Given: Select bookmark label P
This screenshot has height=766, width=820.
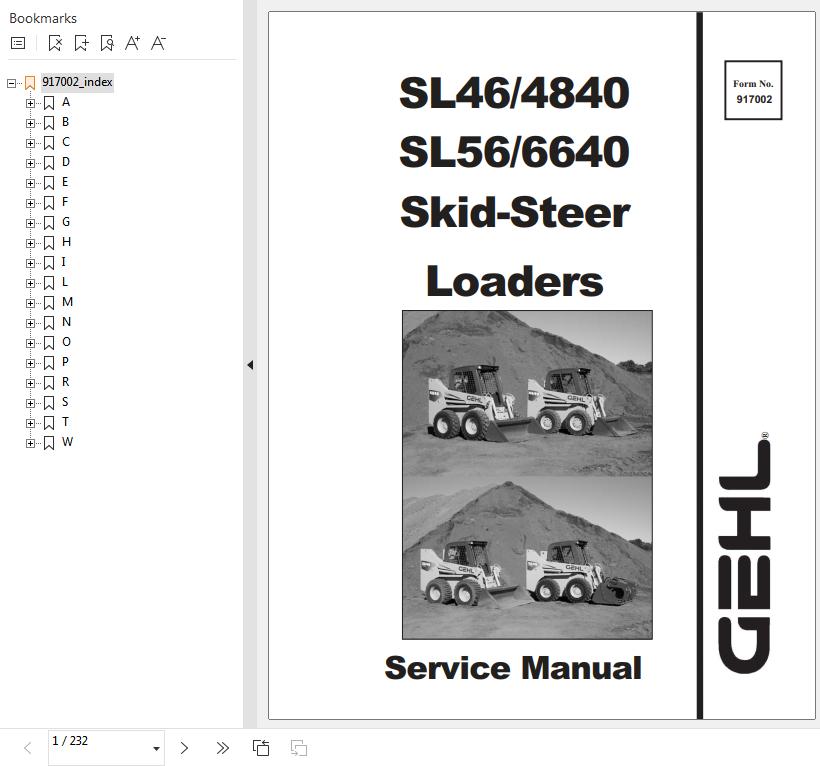Looking at the screenshot, I should click(65, 362).
